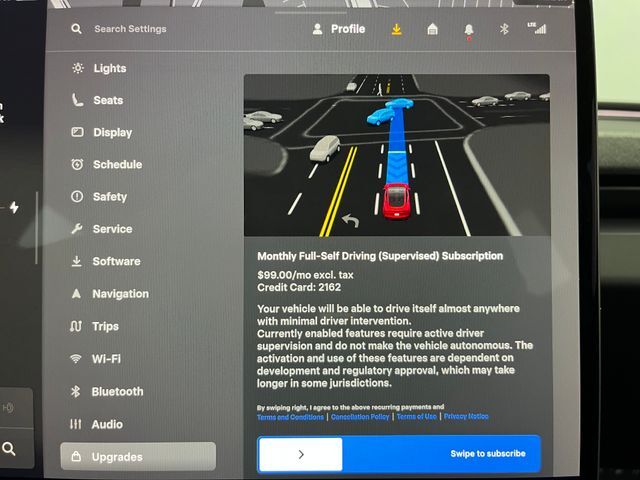Click the white arrow handle on subscribe slider
This screenshot has height=480, width=640.
coord(301,454)
